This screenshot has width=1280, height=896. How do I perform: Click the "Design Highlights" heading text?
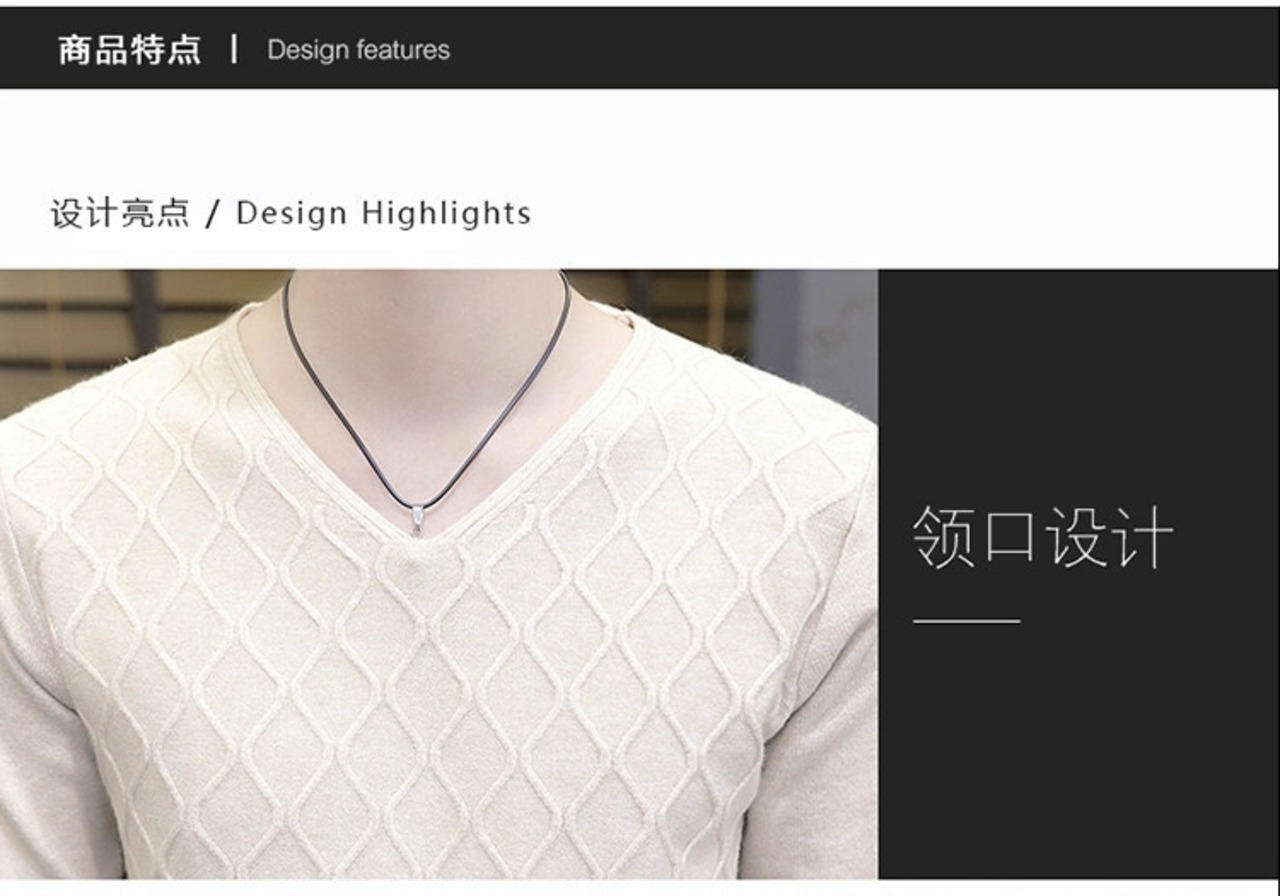pos(383,213)
